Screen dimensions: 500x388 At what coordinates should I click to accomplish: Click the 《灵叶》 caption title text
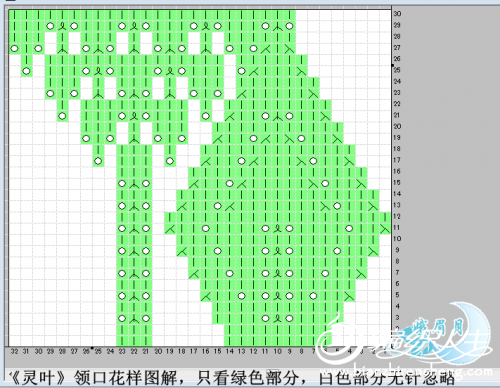pyautogui.click(x=38, y=378)
